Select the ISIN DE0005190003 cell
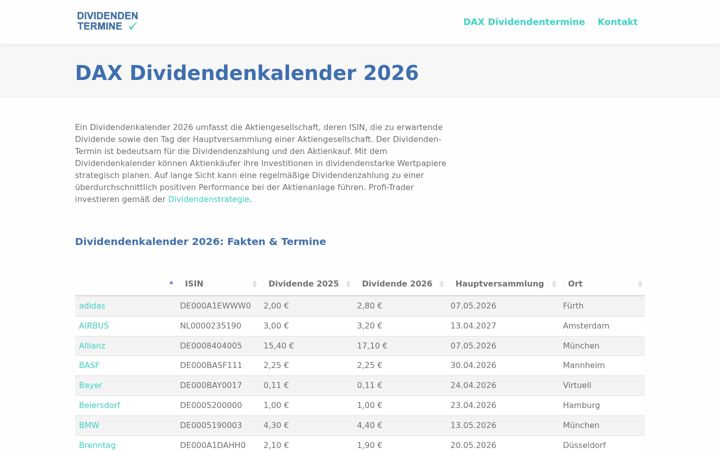Viewport: 720px width, 450px height. click(211, 425)
